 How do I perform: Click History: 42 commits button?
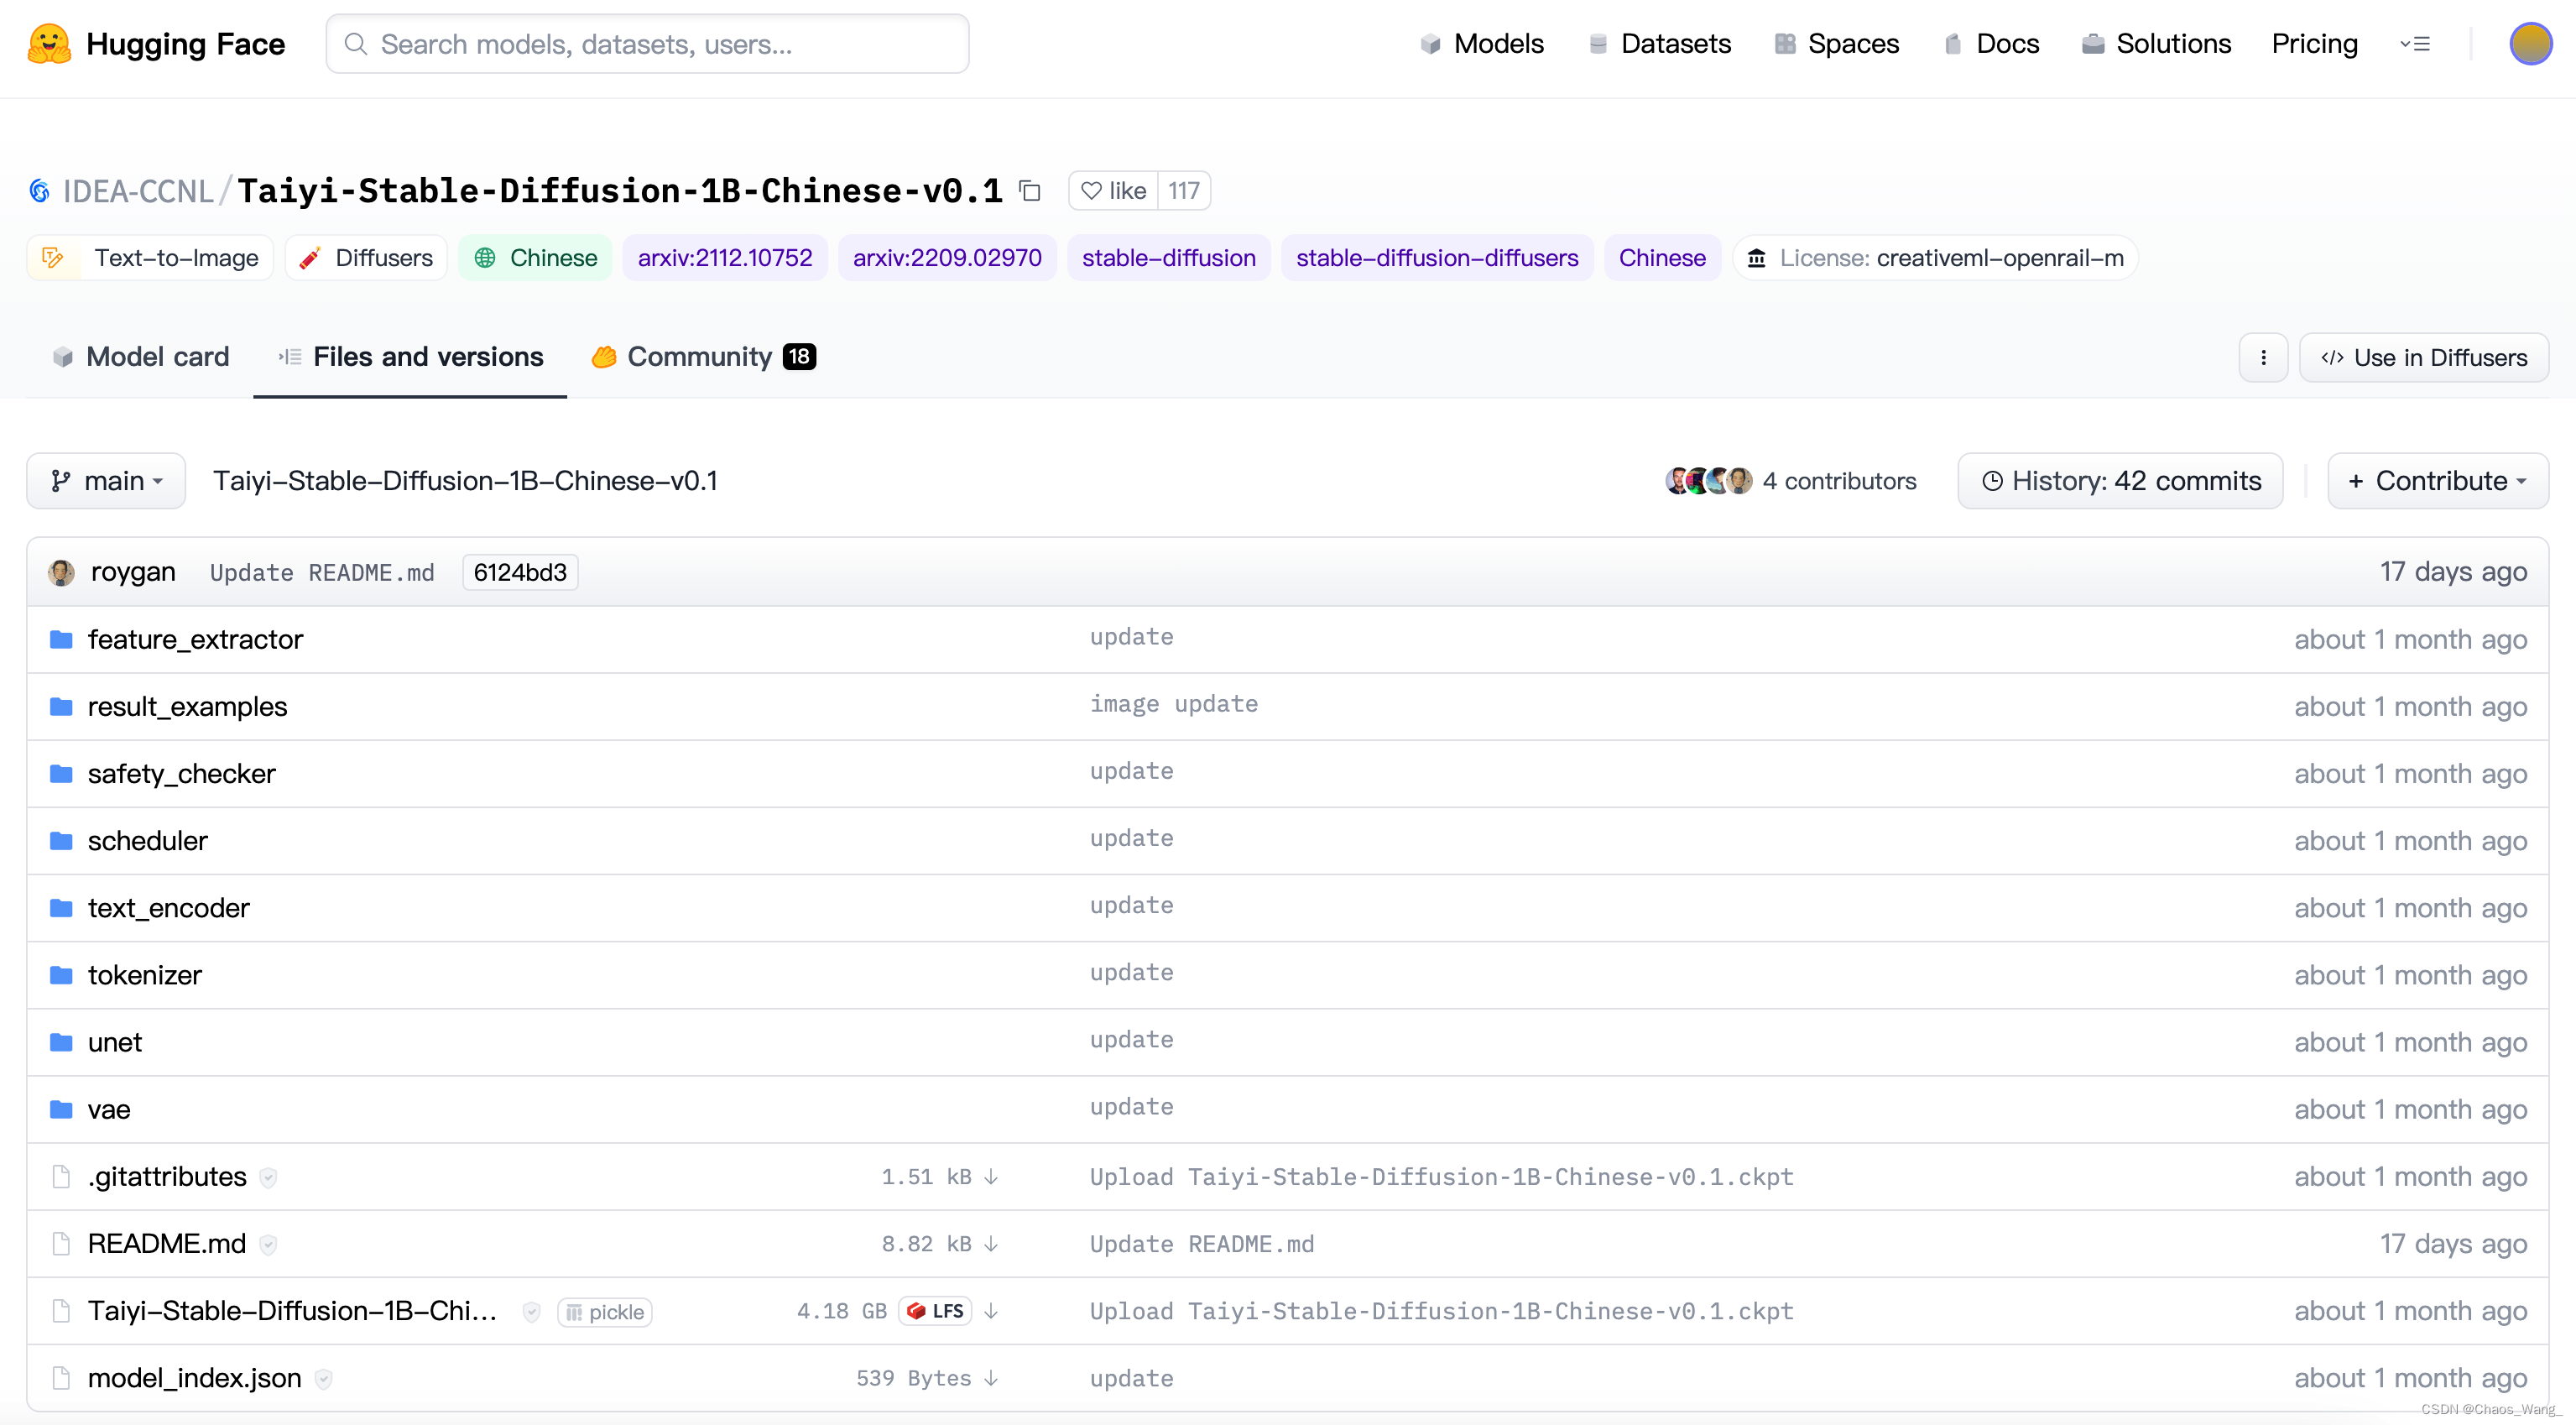pyautogui.click(x=2120, y=481)
